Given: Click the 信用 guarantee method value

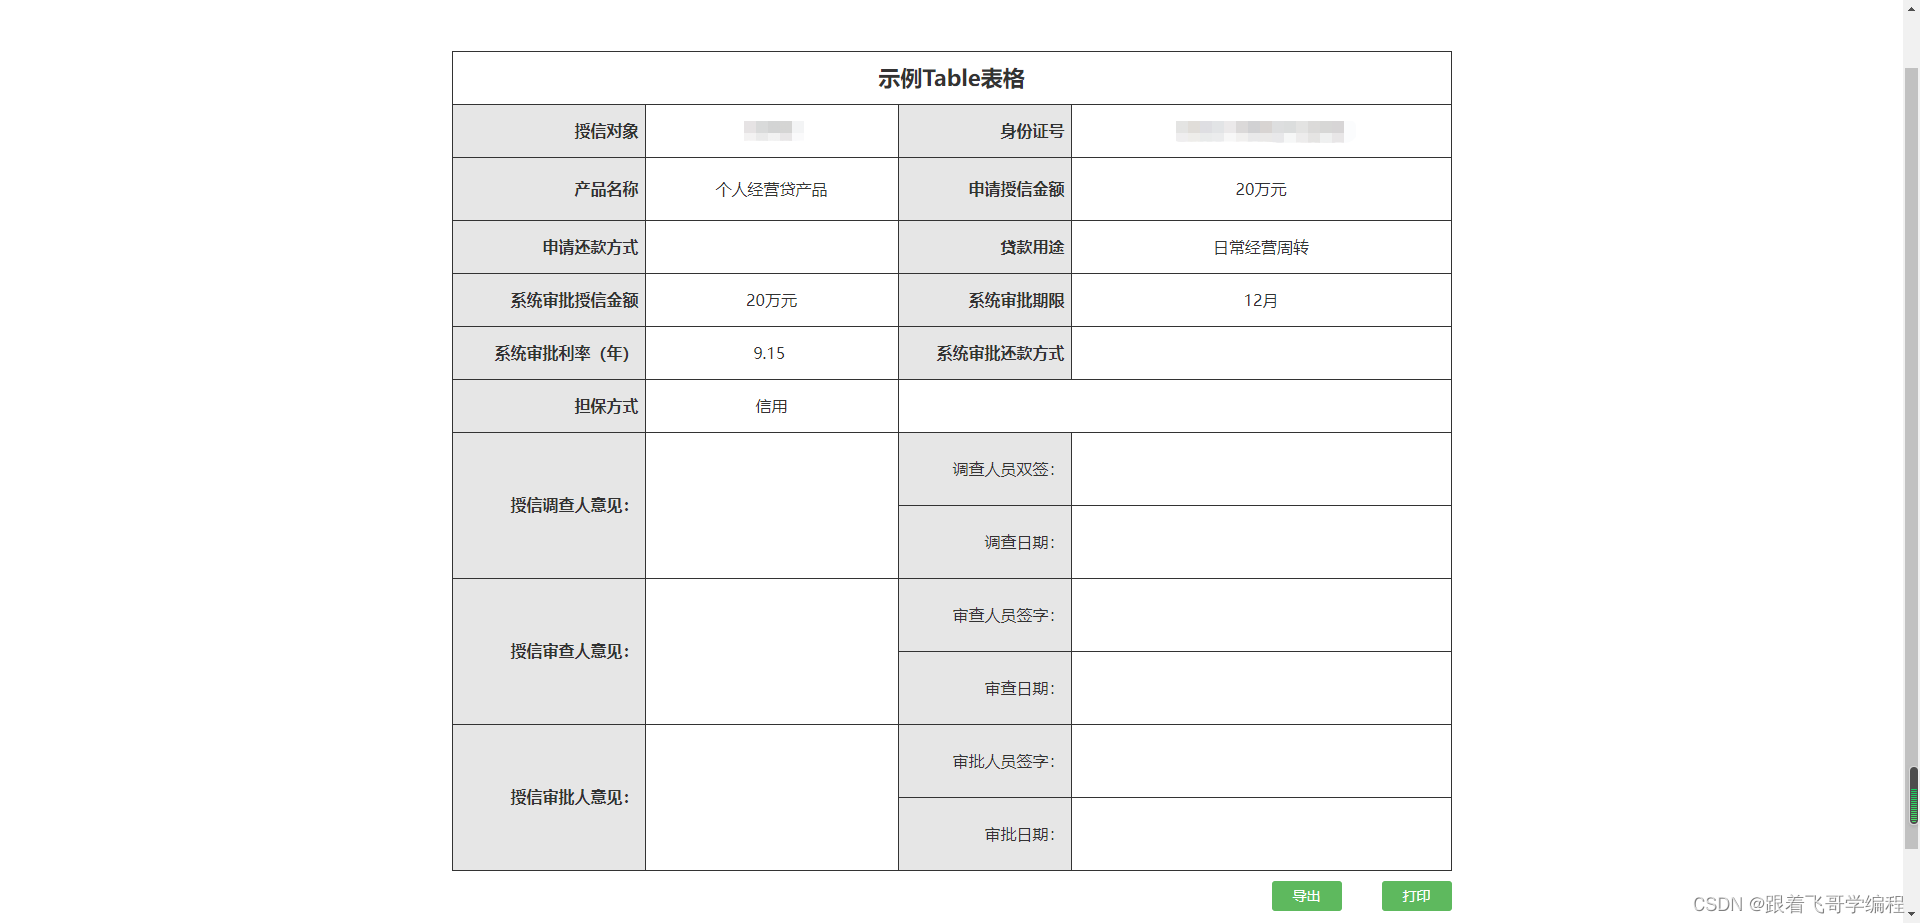Looking at the screenshot, I should pos(771,406).
